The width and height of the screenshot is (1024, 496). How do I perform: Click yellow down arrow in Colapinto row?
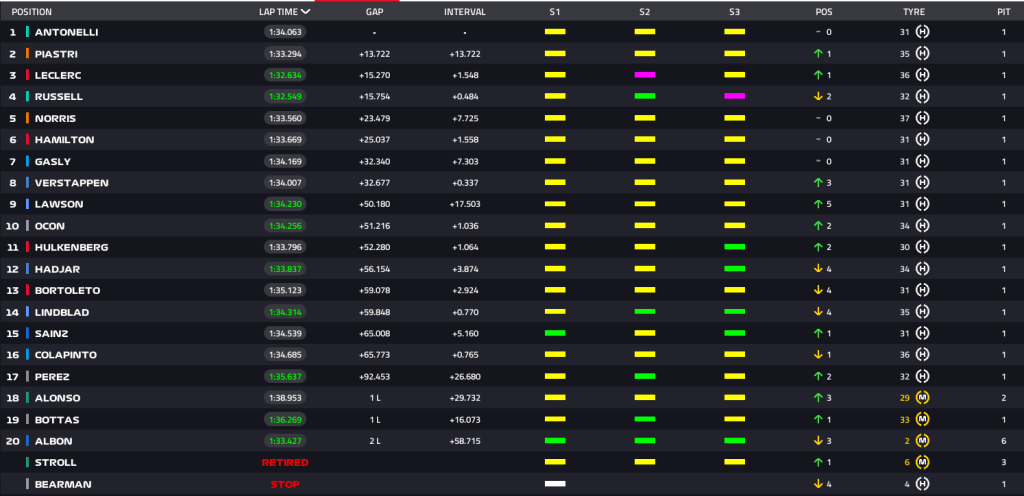pyautogui.click(x=818, y=355)
